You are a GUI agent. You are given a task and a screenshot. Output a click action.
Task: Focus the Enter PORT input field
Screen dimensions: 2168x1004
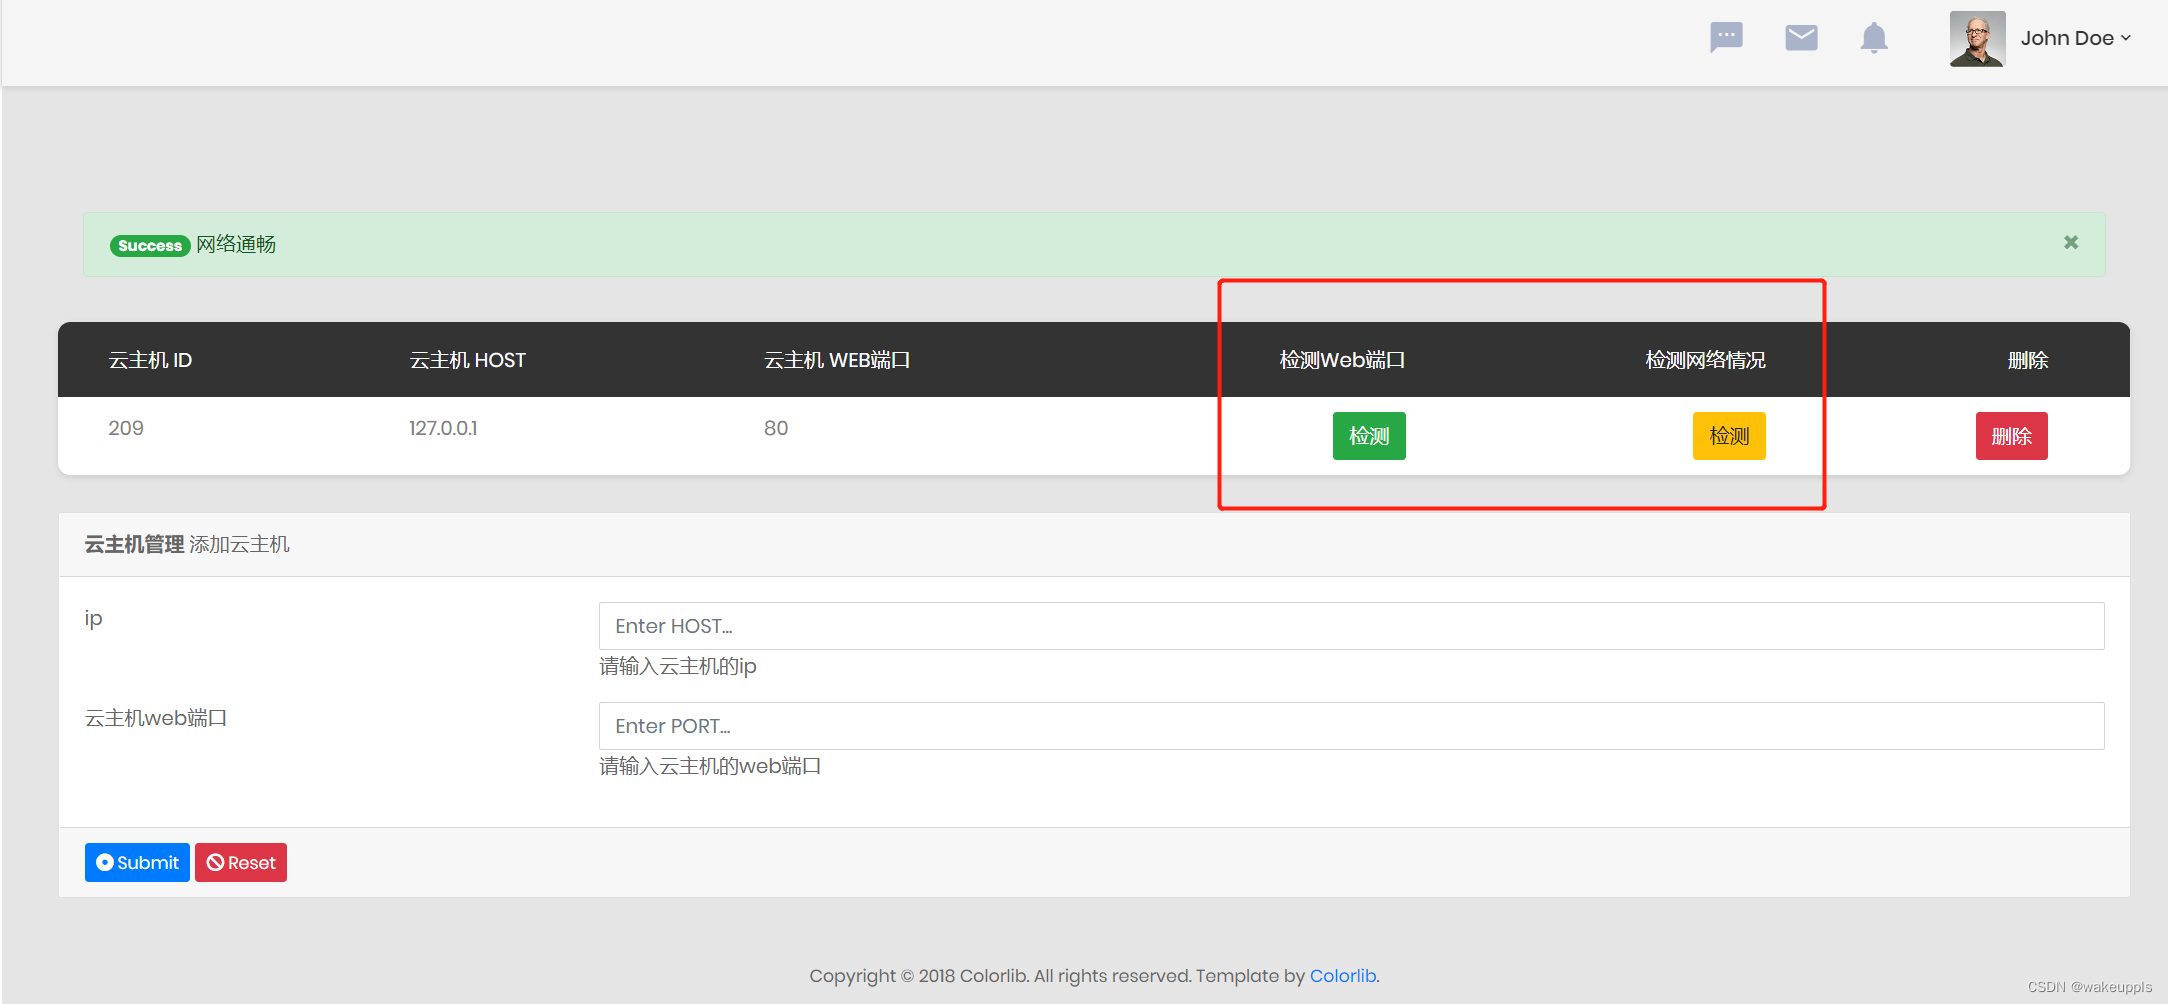1351,726
